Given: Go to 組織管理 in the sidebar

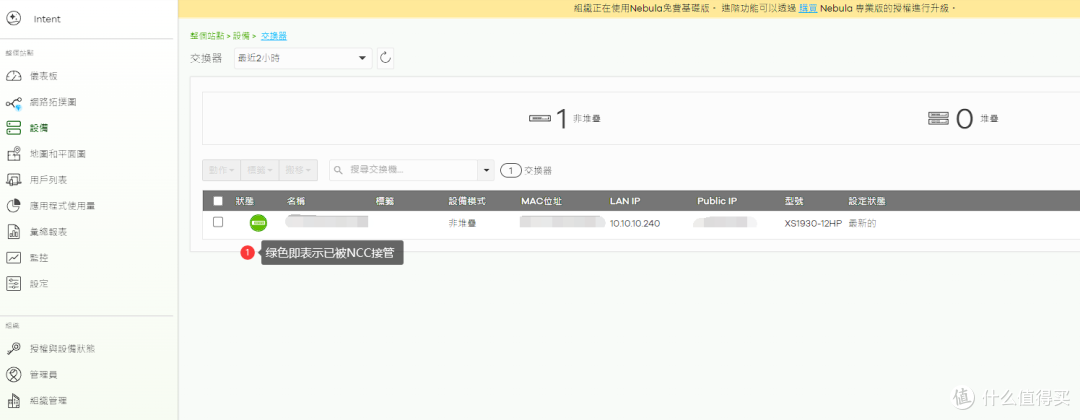Looking at the screenshot, I should [48, 401].
